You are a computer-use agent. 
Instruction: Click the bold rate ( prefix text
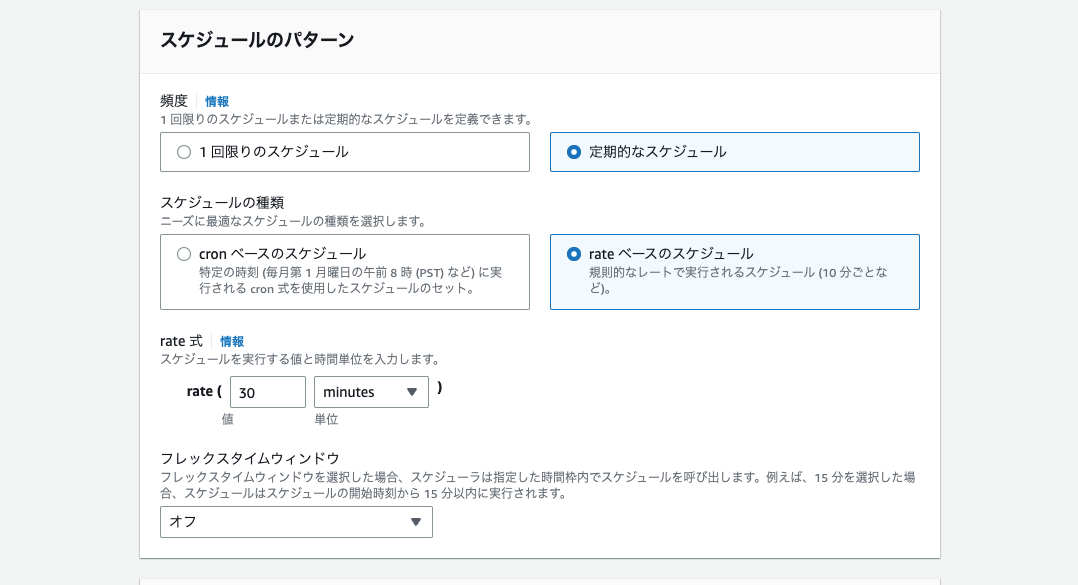click(x=204, y=391)
